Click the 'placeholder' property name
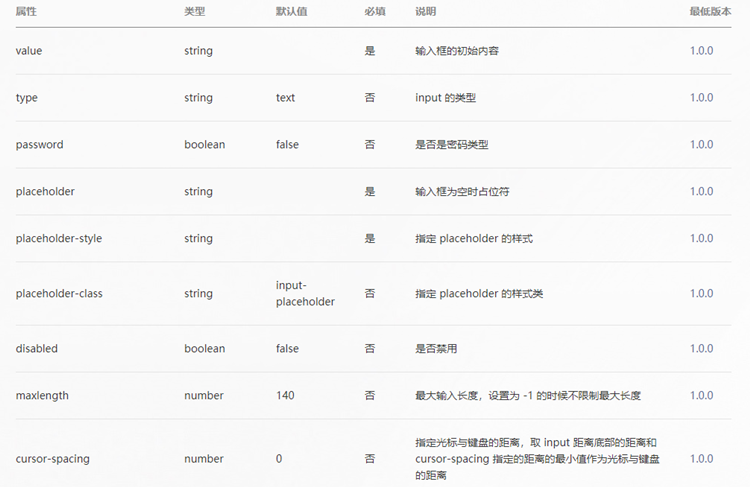 (45, 191)
